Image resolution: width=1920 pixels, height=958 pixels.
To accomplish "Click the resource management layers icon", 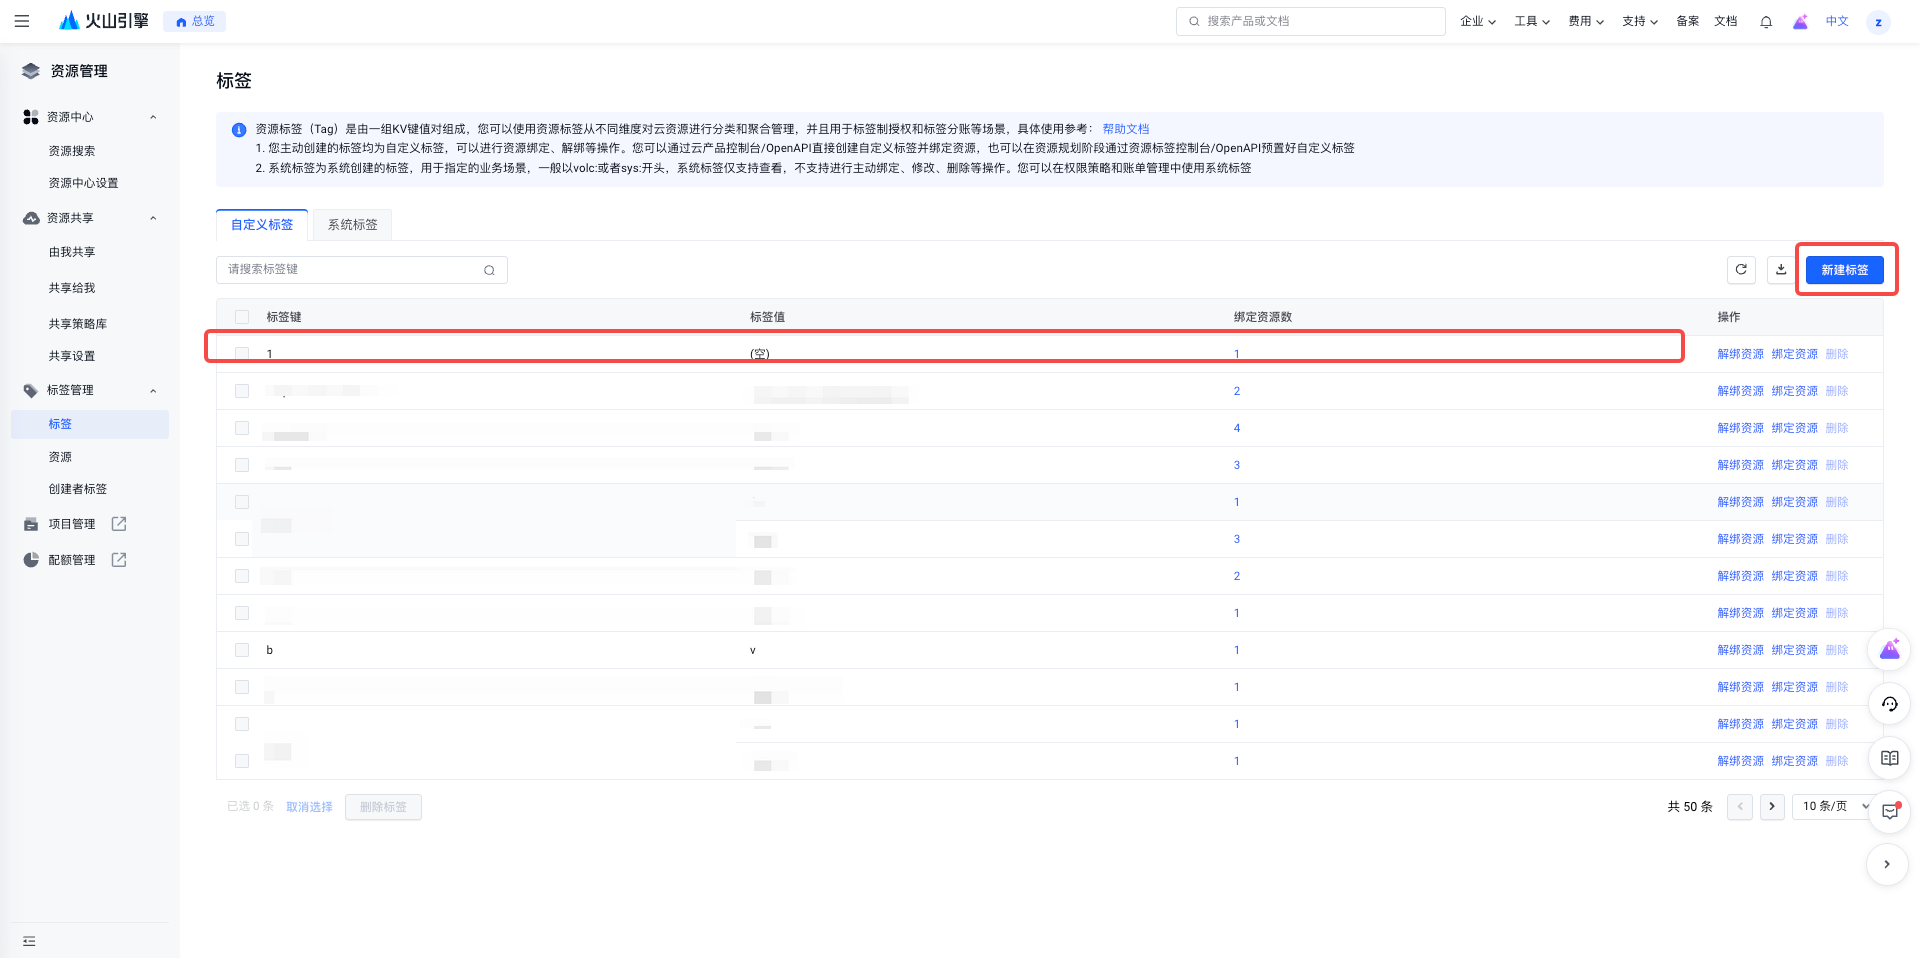I will click(31, 71).
